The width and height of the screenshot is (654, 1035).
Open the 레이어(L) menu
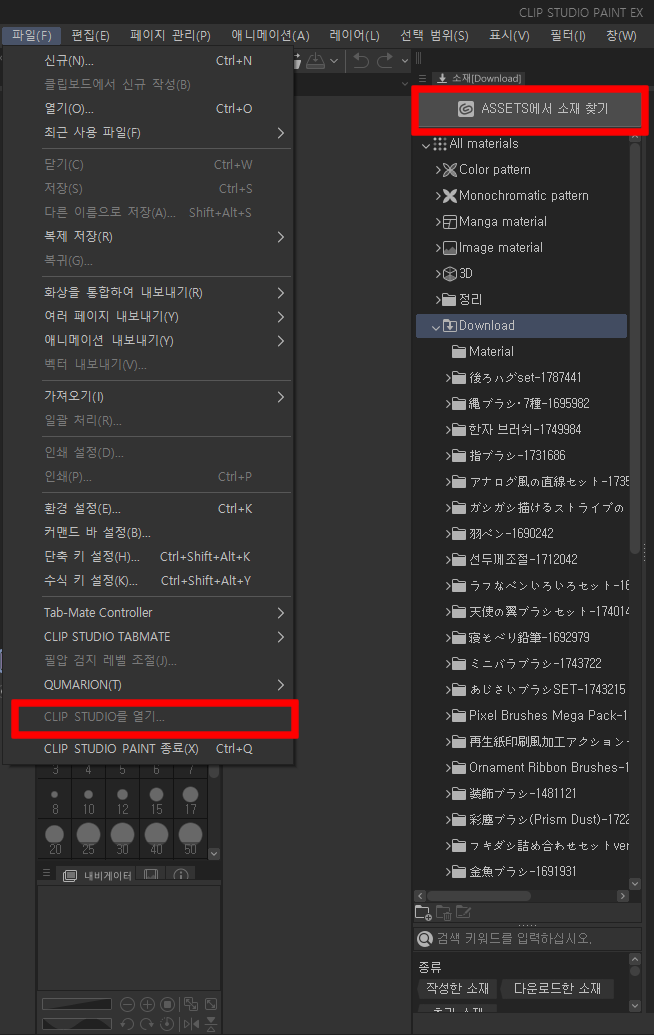[354, 35]
